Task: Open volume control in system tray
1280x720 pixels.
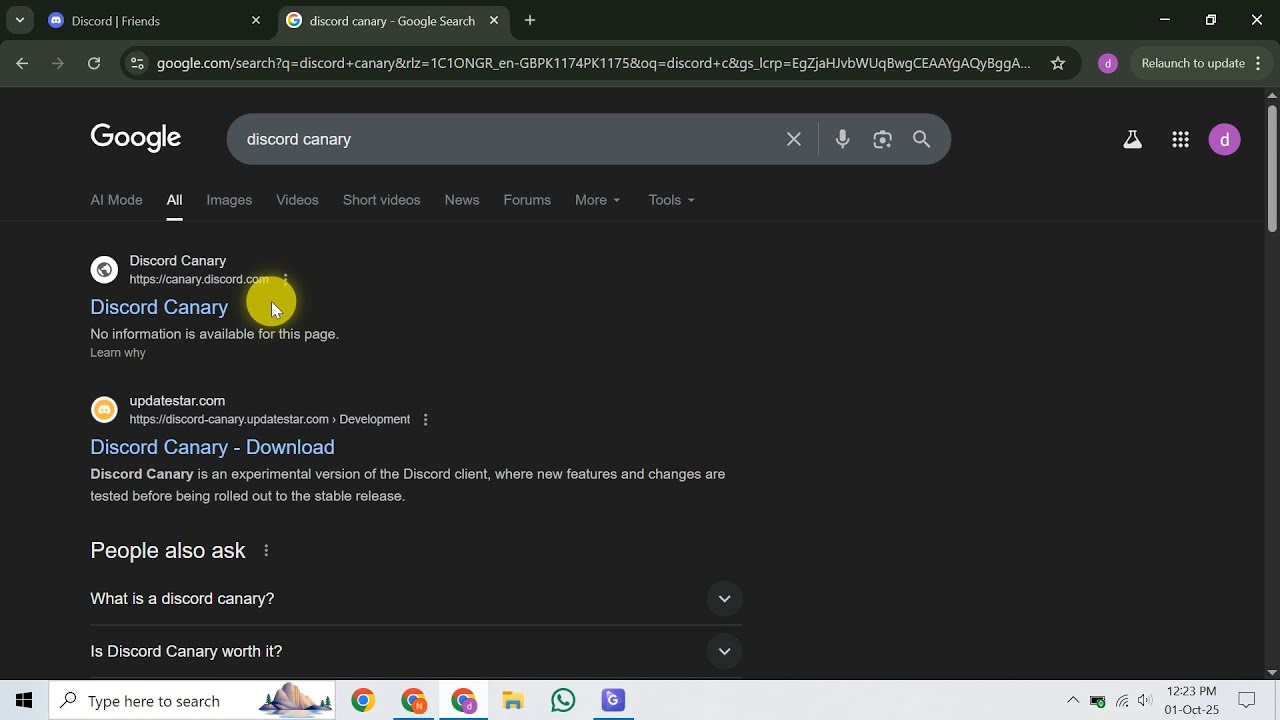Action: point(1145,700)
